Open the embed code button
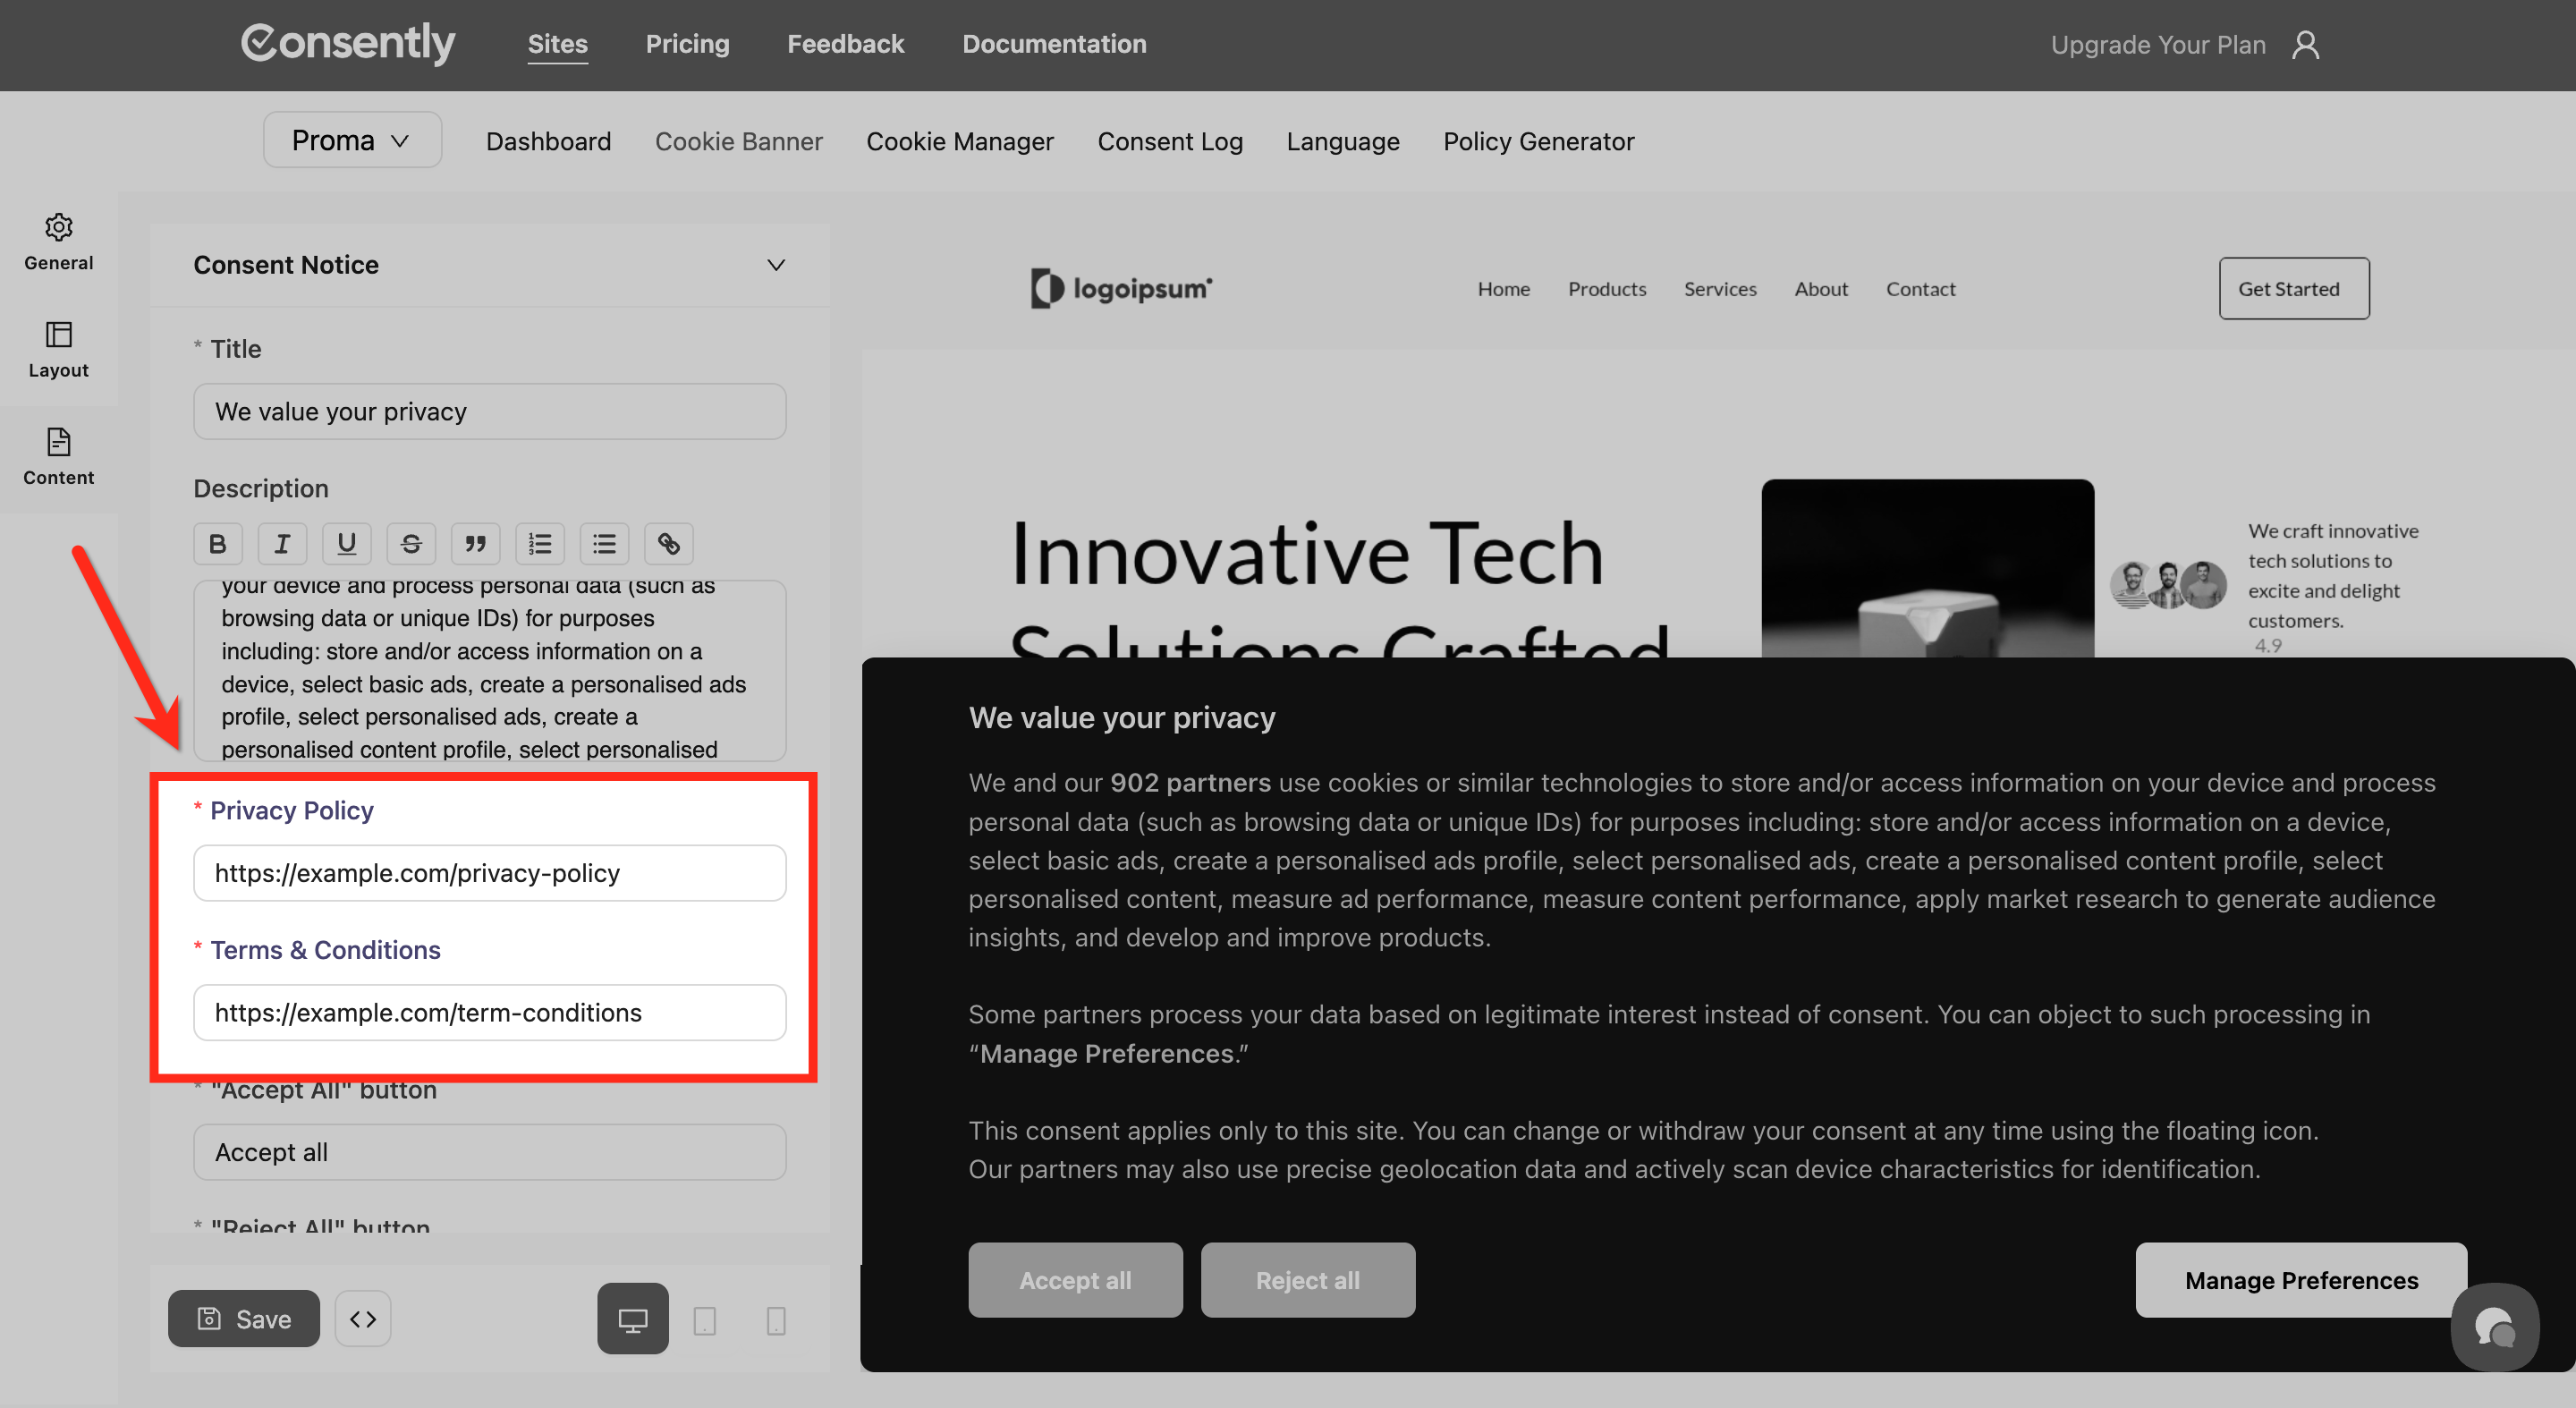The width and height of the screenshot is (2576, 1408). (363, 1318)
